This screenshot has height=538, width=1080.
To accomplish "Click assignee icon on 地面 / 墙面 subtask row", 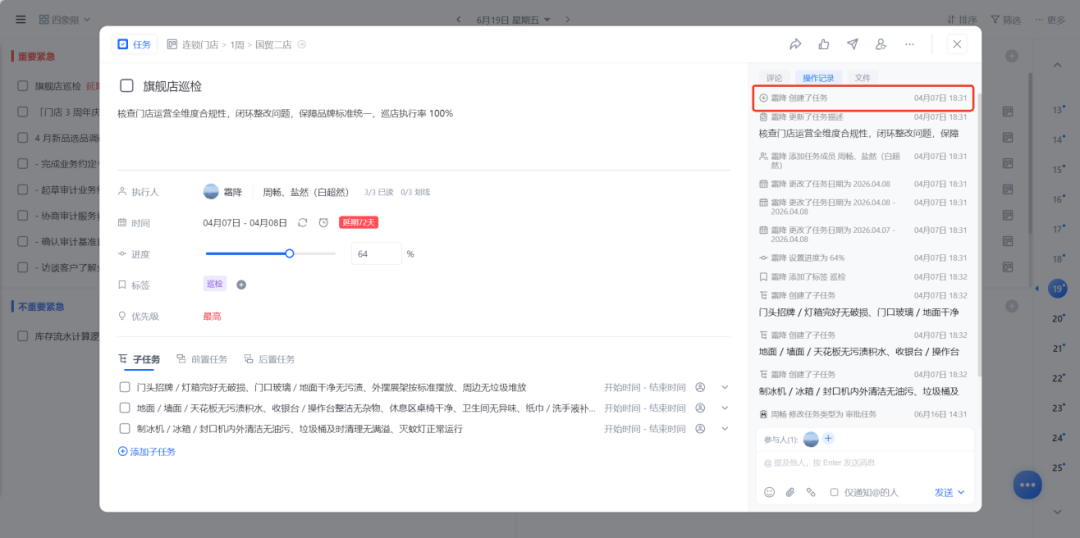I will [700, 408].
